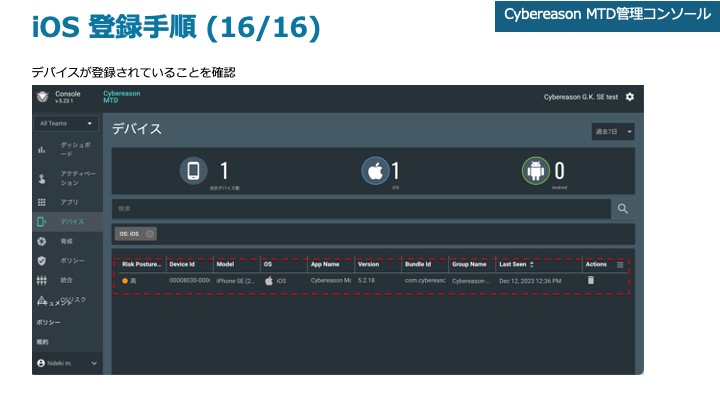Click the デバイス sidebar device icon
720x405 pixels.
41,222
